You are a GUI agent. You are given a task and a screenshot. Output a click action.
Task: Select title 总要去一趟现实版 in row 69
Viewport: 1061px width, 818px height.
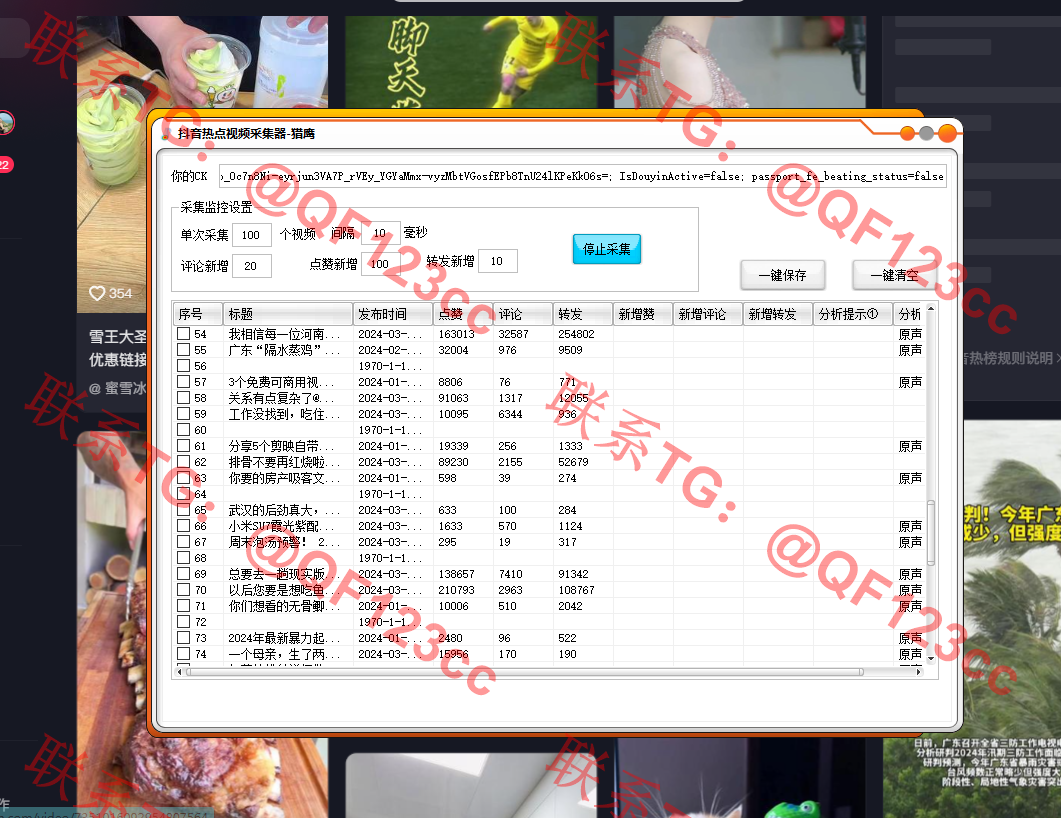(x=284, y=574)
